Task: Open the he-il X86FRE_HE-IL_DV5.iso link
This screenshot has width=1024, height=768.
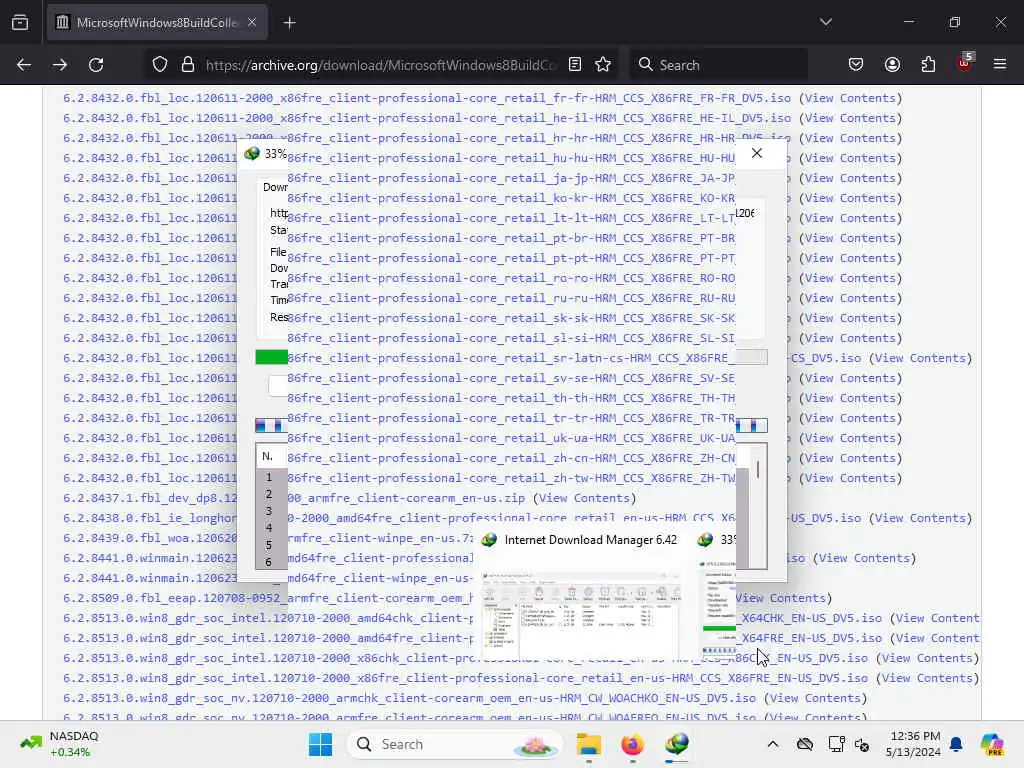Action: click(x=426, y=118)
